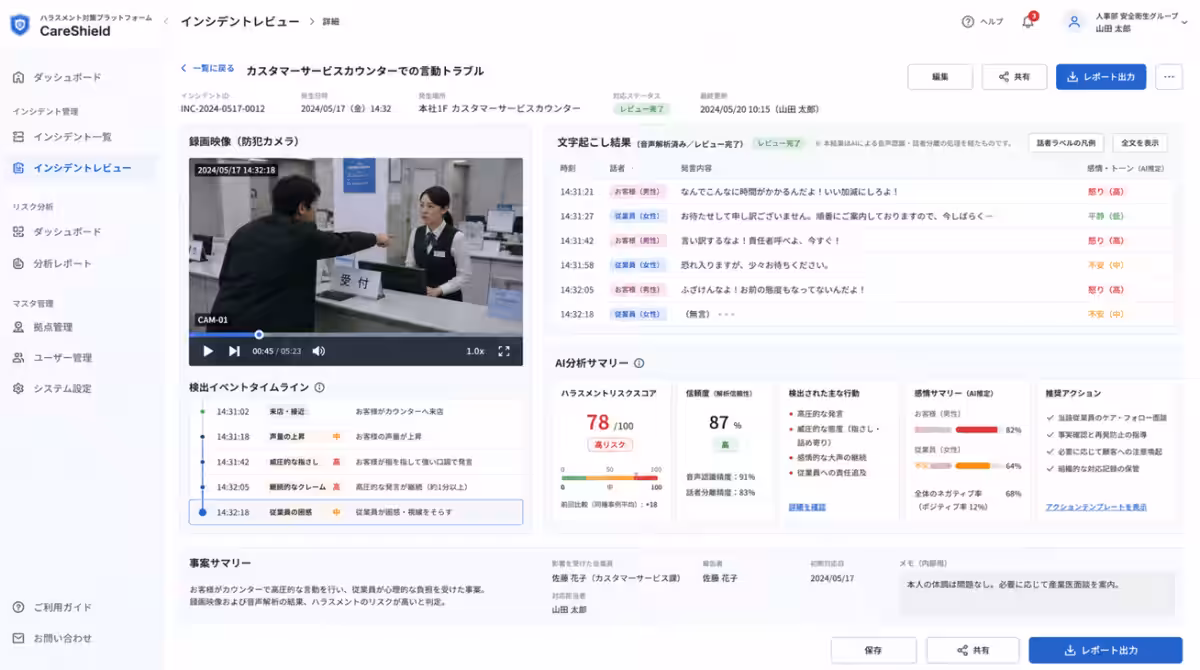Click 話者ラベルの凡例 button
The height and width of the screenshot is (670, 1200).
coord(1066,143)
